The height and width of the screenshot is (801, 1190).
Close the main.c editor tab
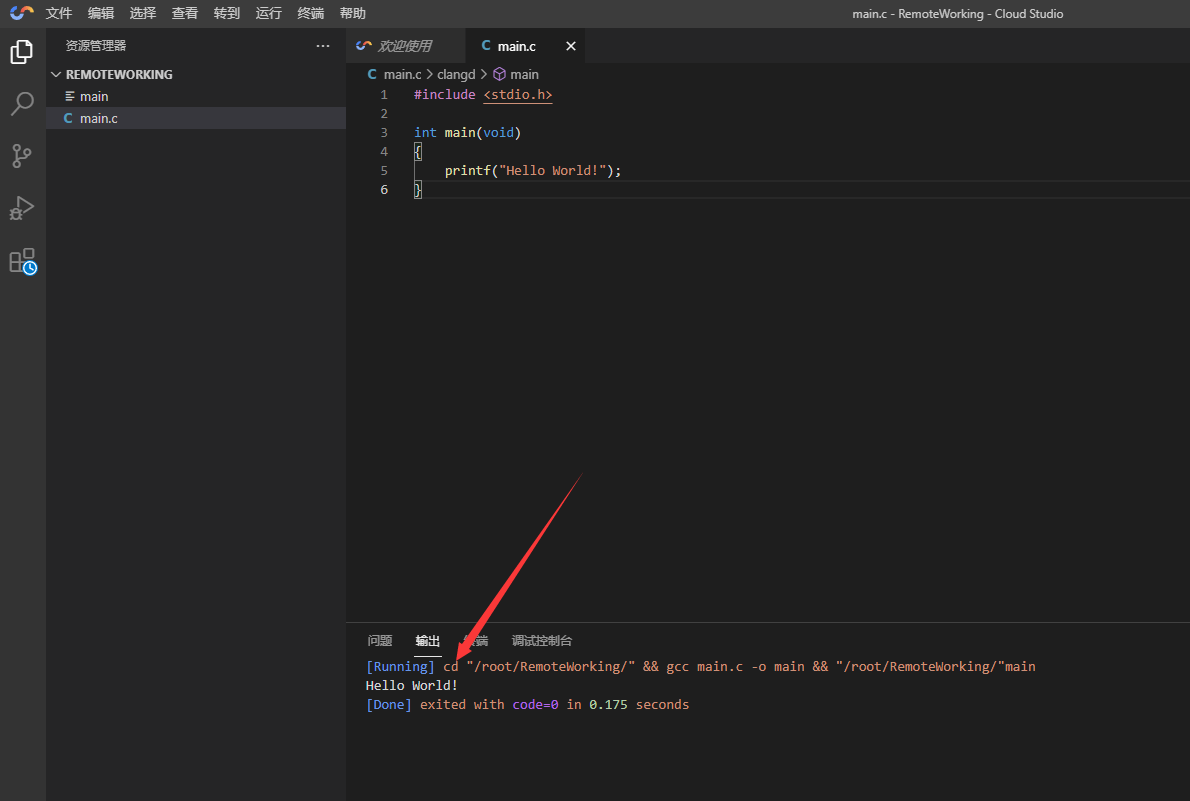pyautogui.click(x=571, y=46)
